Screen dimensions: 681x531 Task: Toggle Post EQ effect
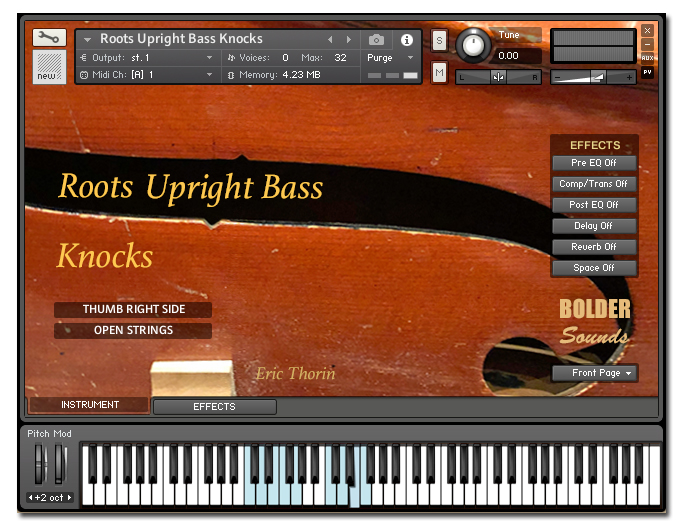[594, 204]
